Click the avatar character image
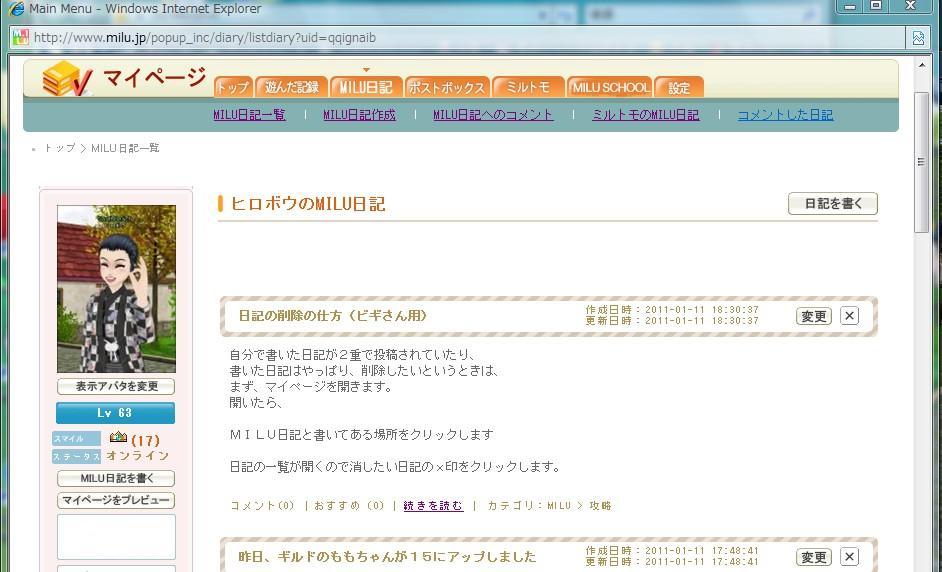The height and width of the screenshot is (572, 942). pyautogui.click(x=116, y=288)
